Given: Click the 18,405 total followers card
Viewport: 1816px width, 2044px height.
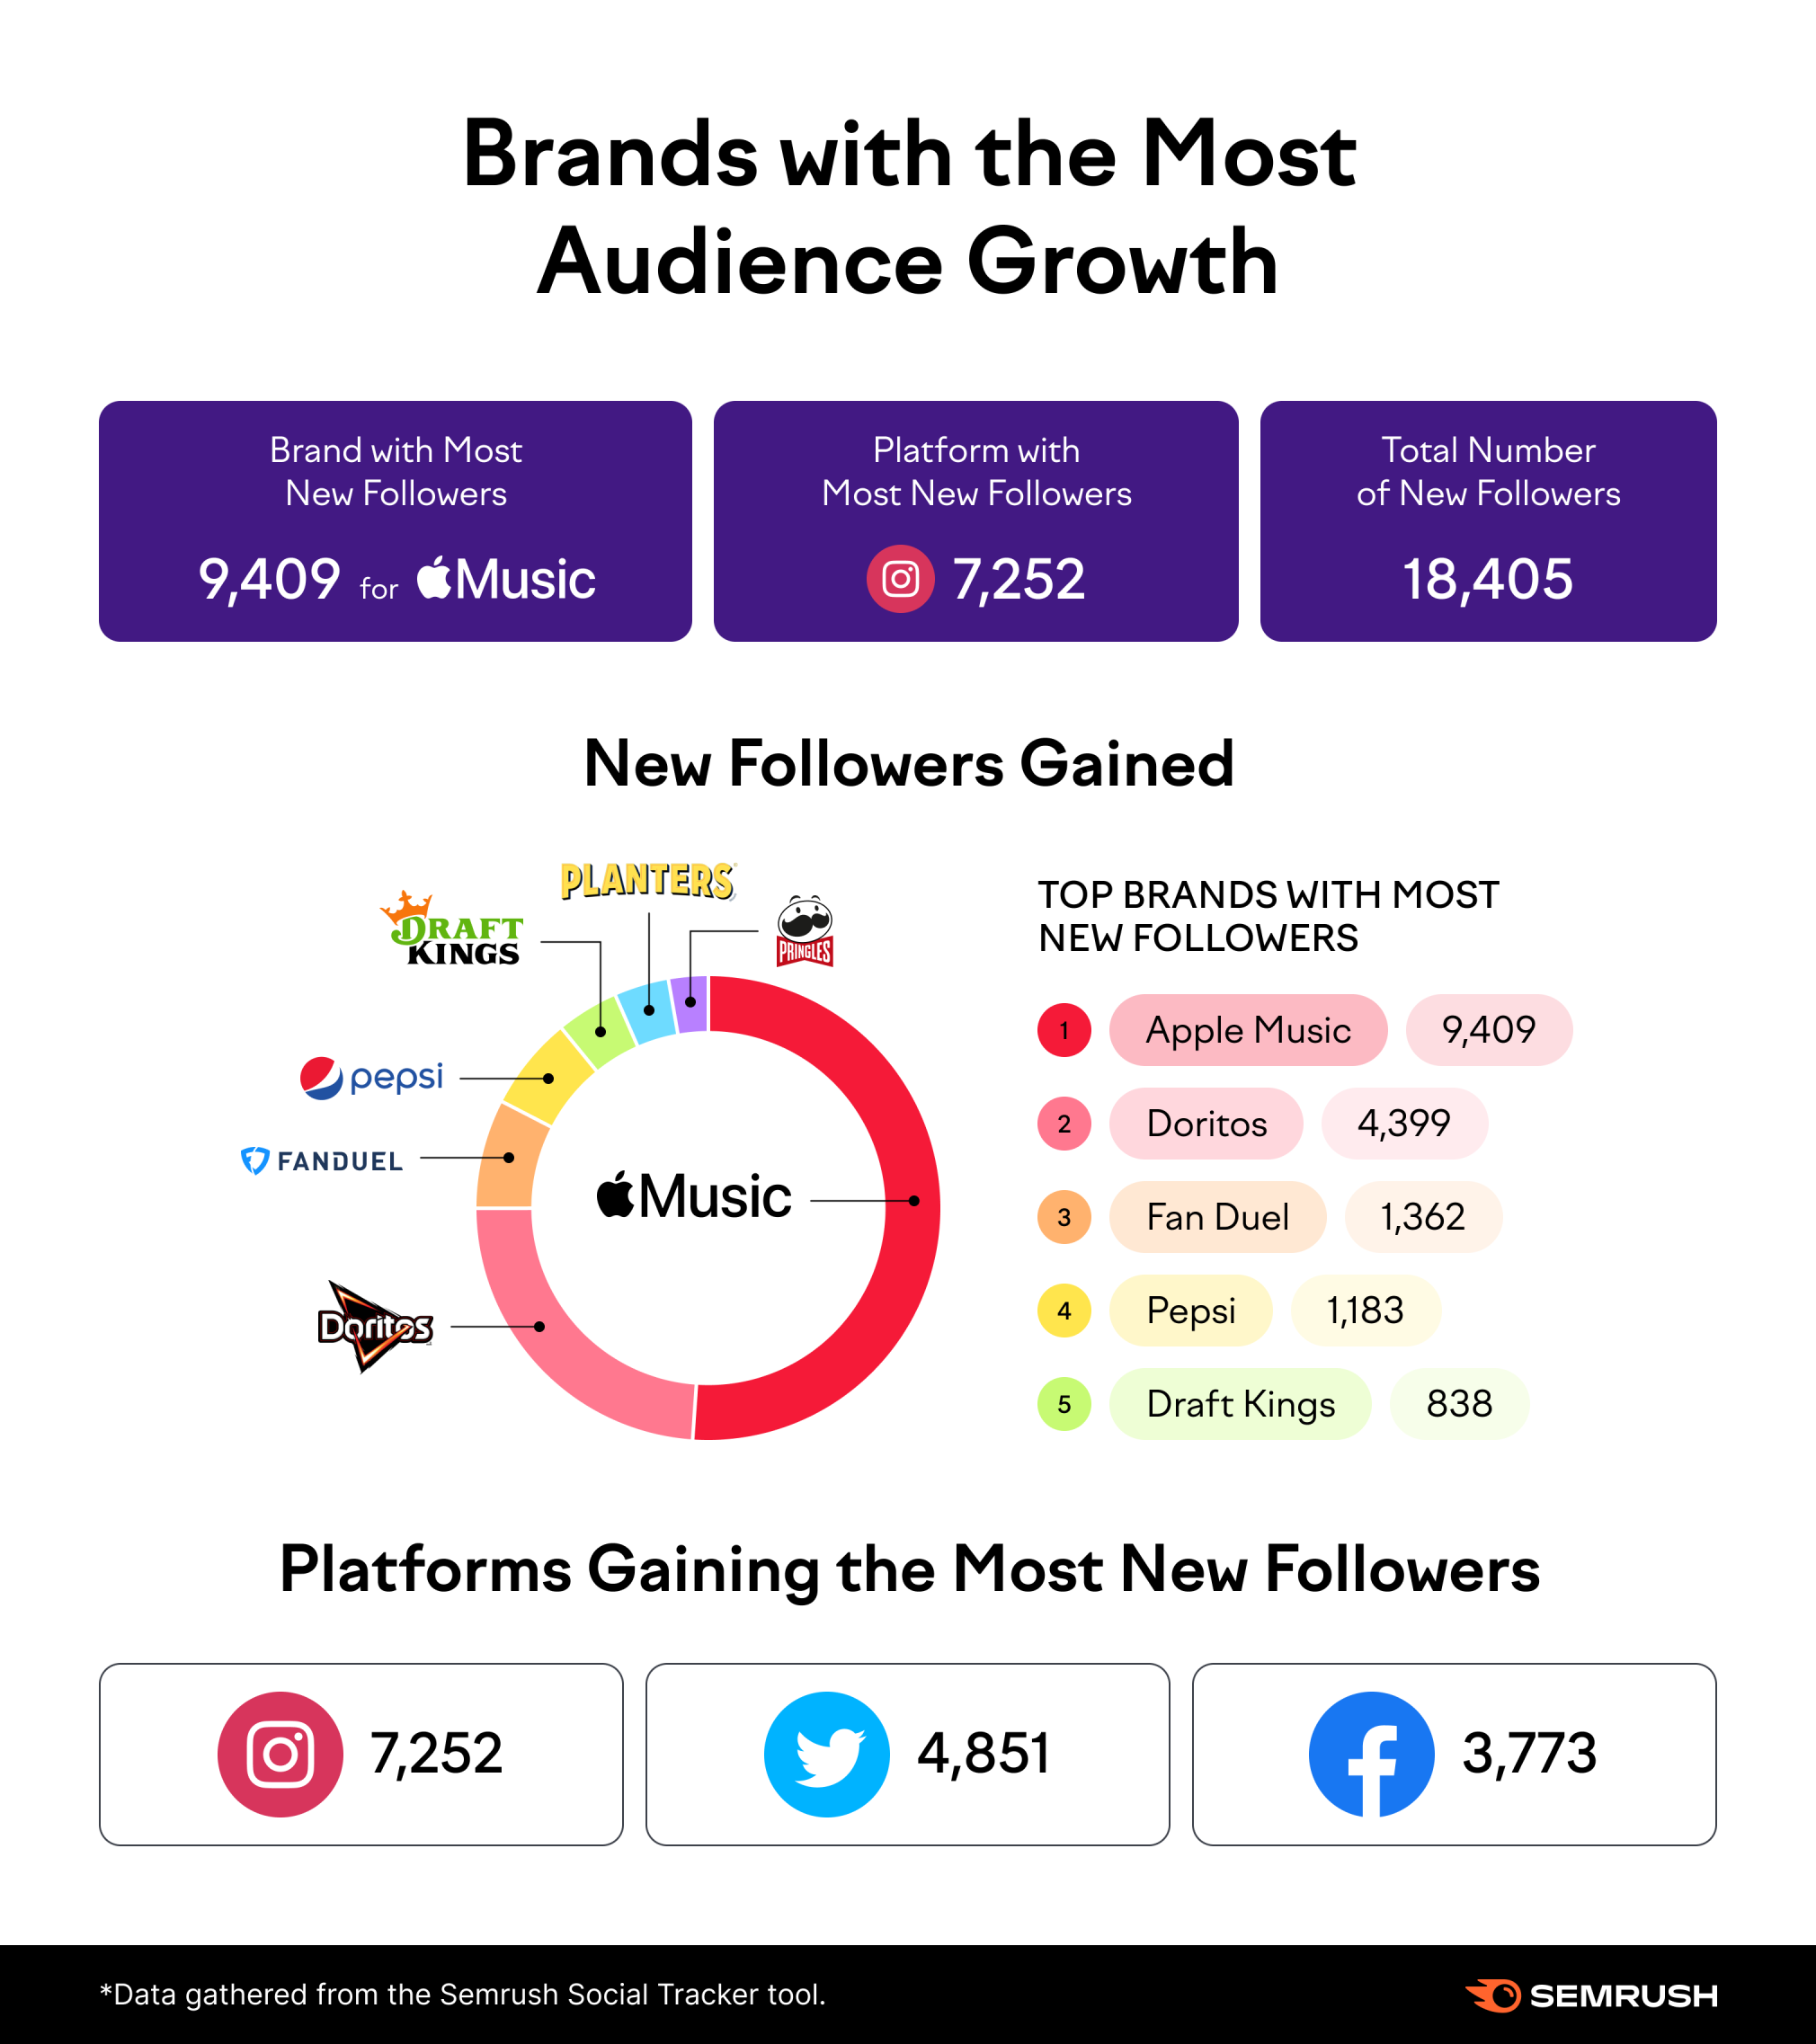Looking at the screenshot, I should click(1488, 521).
